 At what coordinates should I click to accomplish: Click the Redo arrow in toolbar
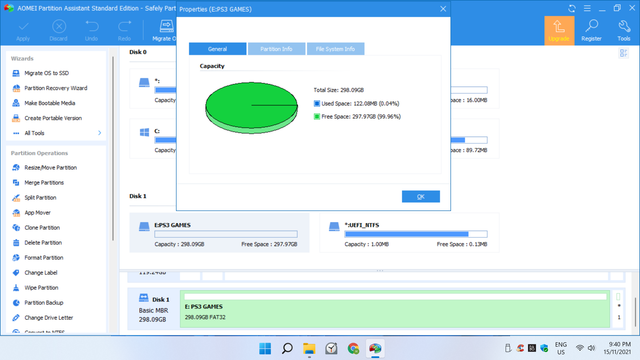click(124, 27)
